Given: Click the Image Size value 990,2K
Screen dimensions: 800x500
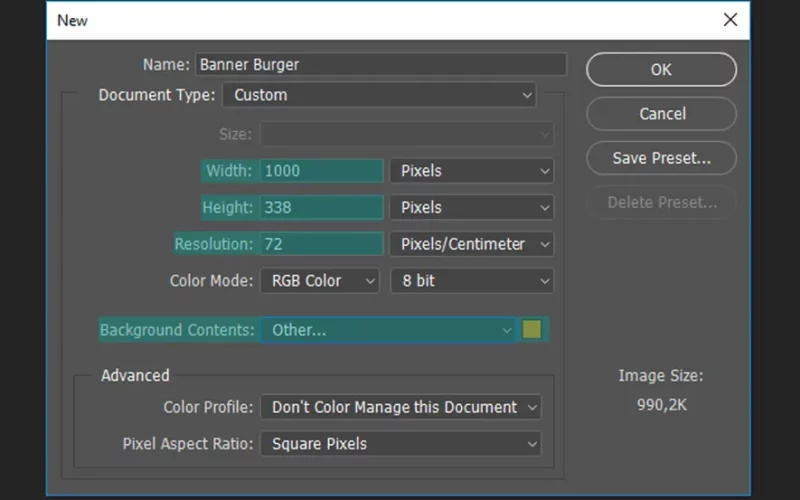Looking at the screenshot, I should pos(662,405).
